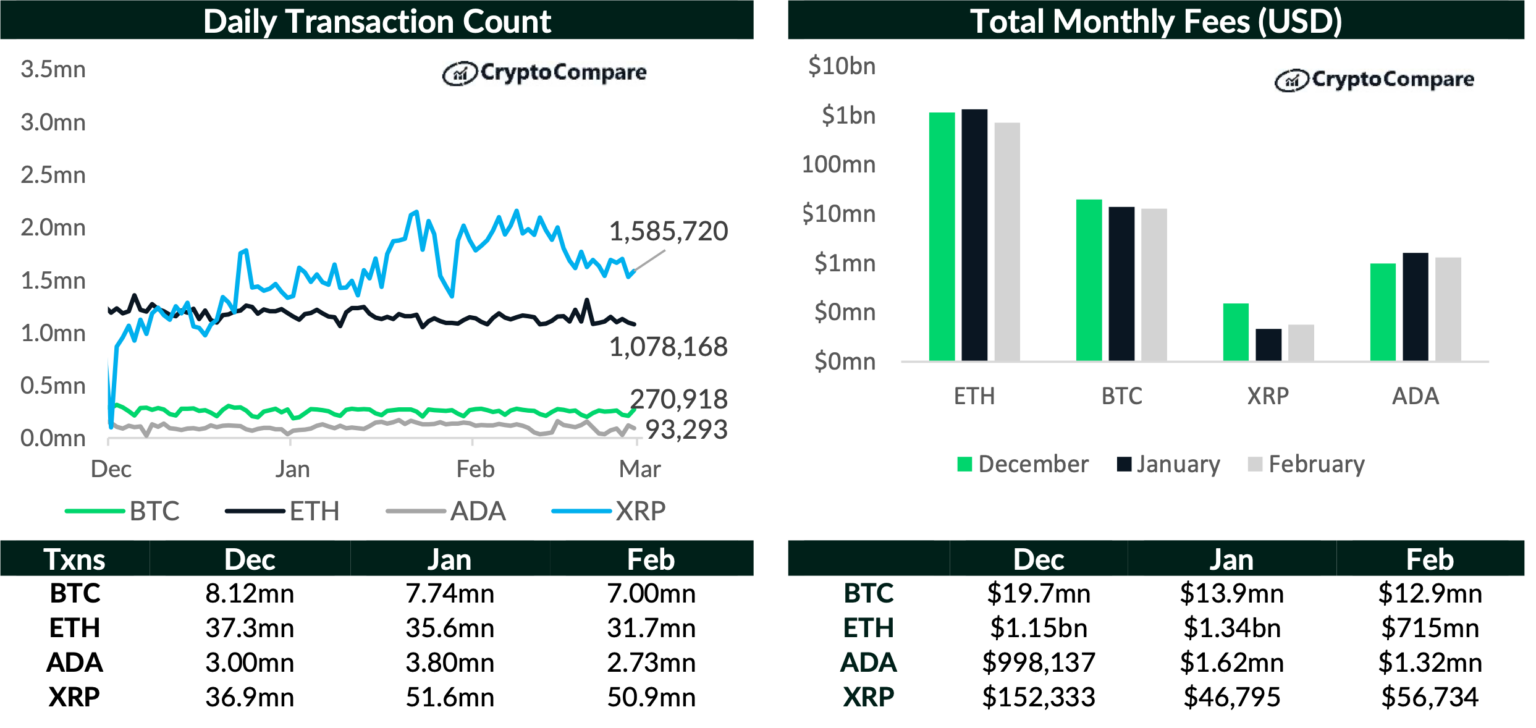
Task: Toggle the ETH line legend entry
Action: [283, 512]
